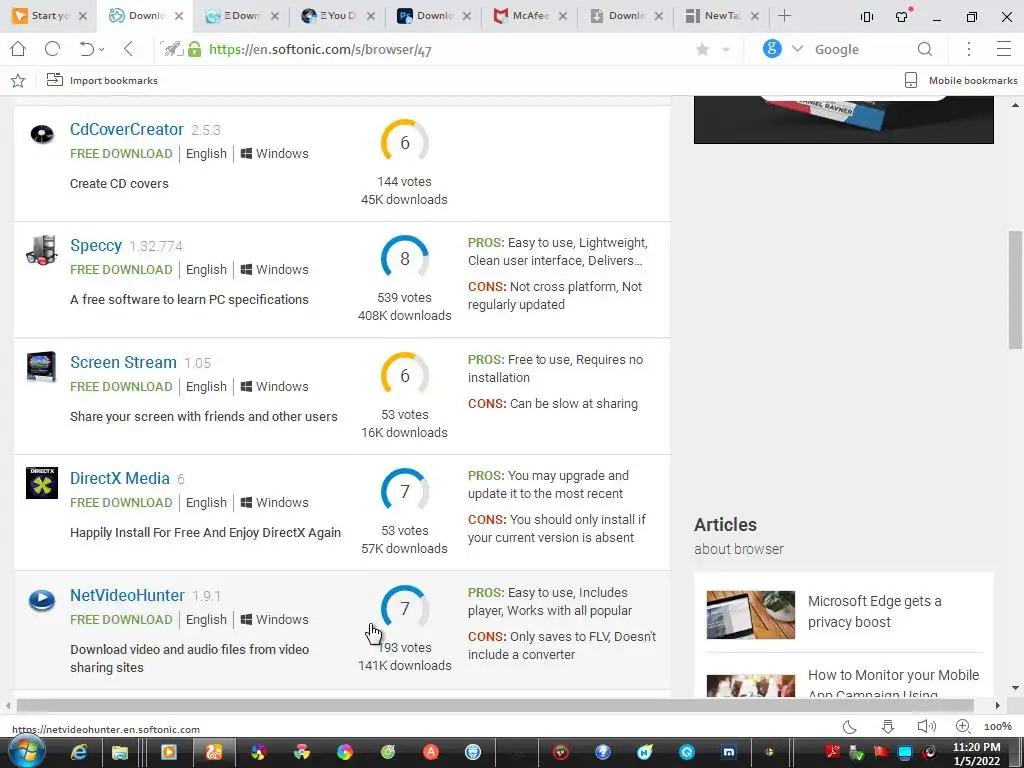Open the bookmarks star in bookmarks bar

point(18,80)
